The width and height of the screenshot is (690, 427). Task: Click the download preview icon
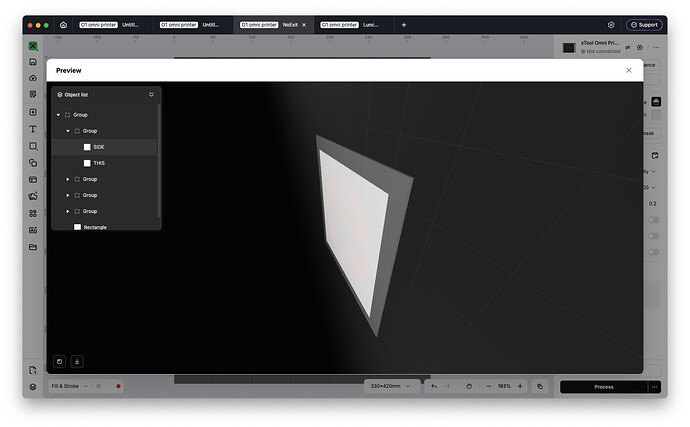tap(77, 362)
